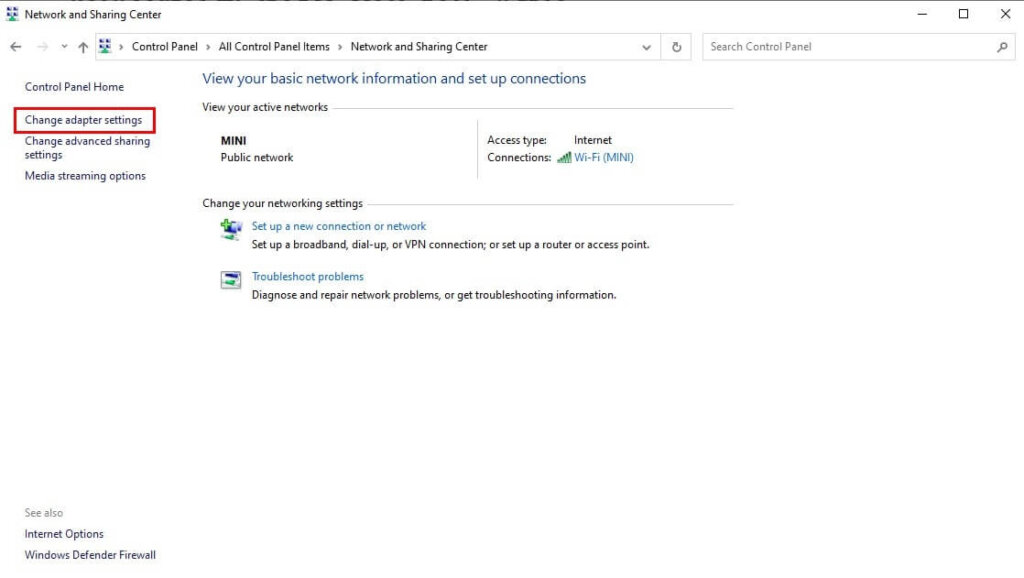
Task: Open Windows Defender Firewall
Action: tap(90, 554)
